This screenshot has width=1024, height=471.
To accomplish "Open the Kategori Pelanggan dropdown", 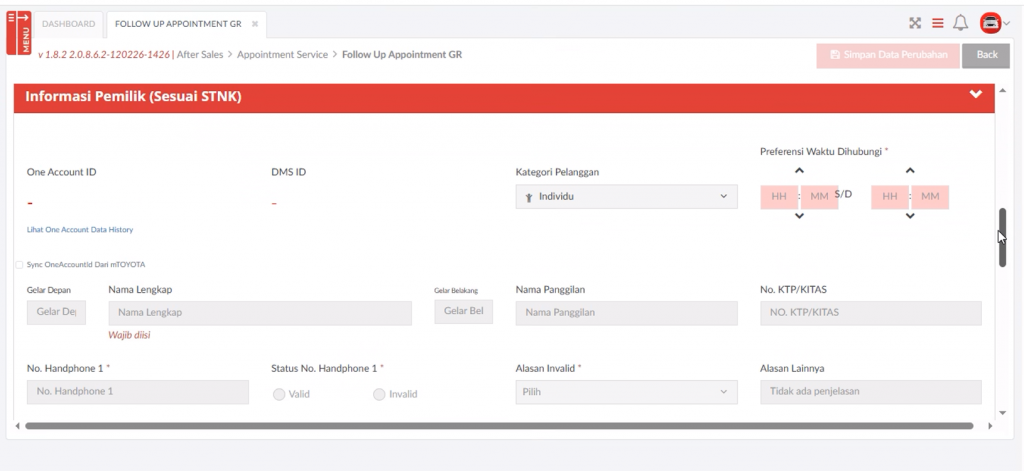I will click(626, 197).
